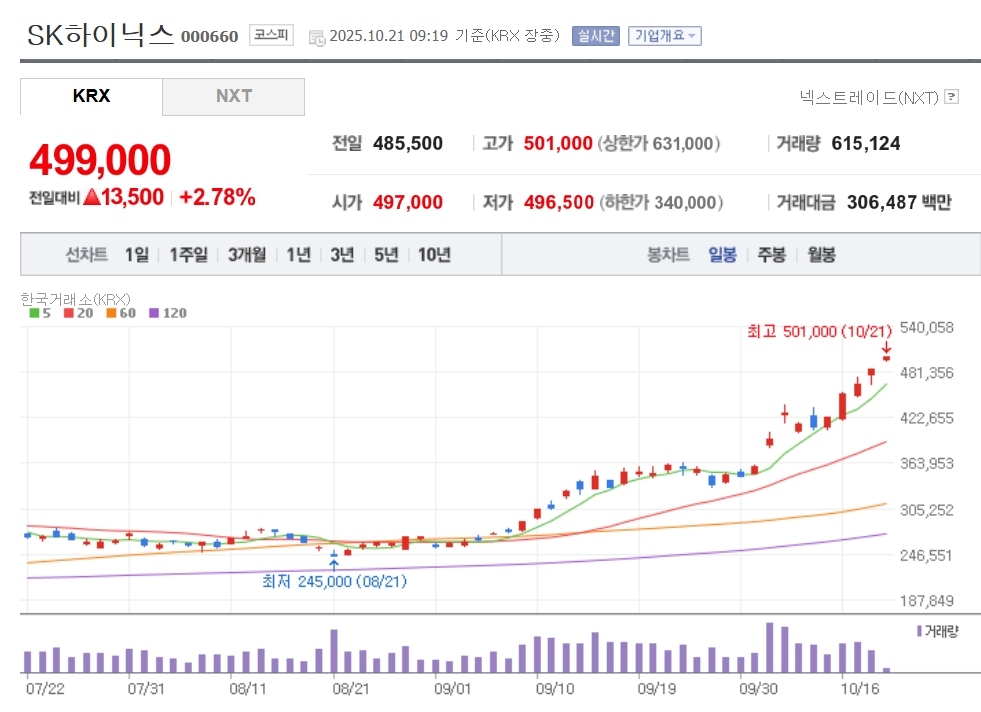Screen dimensions: 981x712
Task: Click the purple 120-day moving average swatch
Action: [153, 313]
